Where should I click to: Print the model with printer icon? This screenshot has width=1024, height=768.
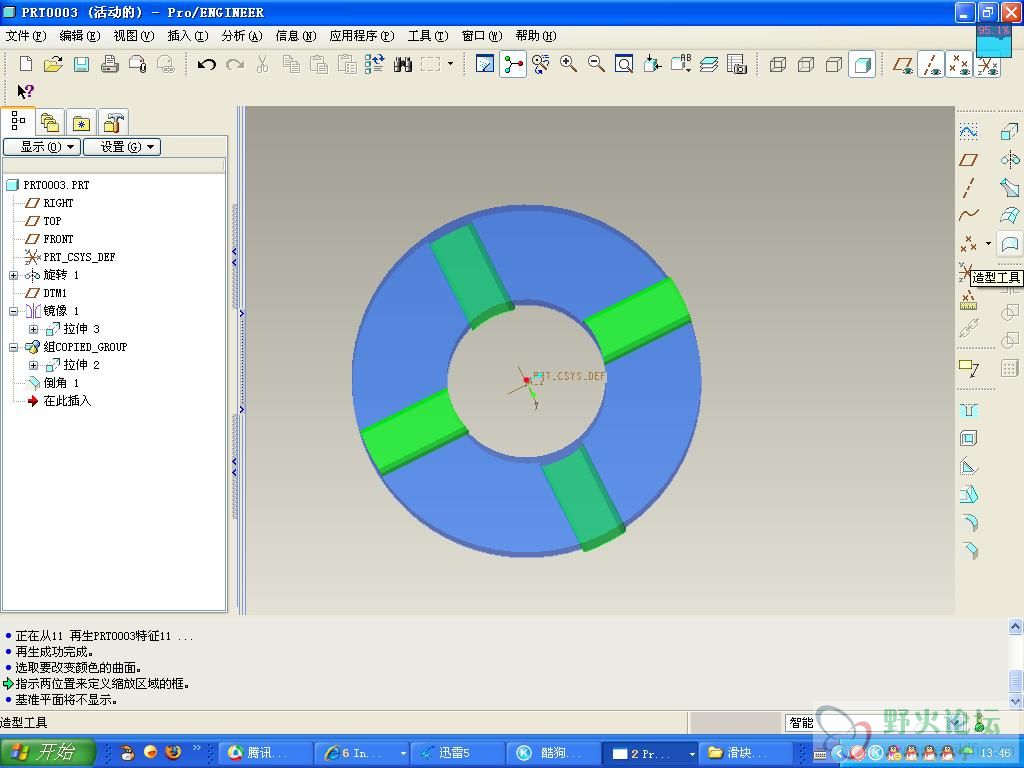[x=109, y=64]
